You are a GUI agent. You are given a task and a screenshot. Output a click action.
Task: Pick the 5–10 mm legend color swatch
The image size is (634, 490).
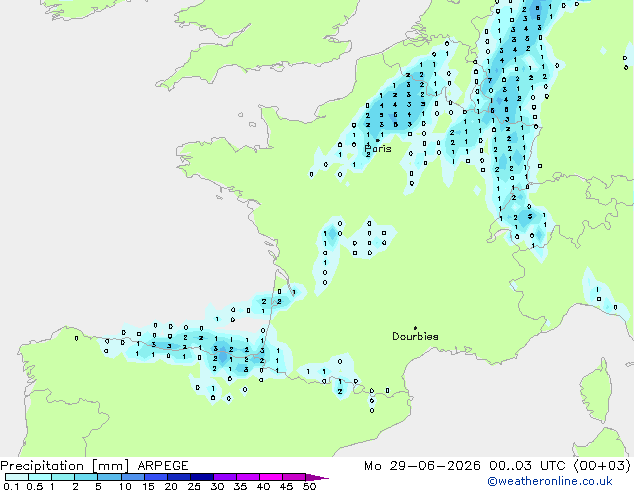109,477
